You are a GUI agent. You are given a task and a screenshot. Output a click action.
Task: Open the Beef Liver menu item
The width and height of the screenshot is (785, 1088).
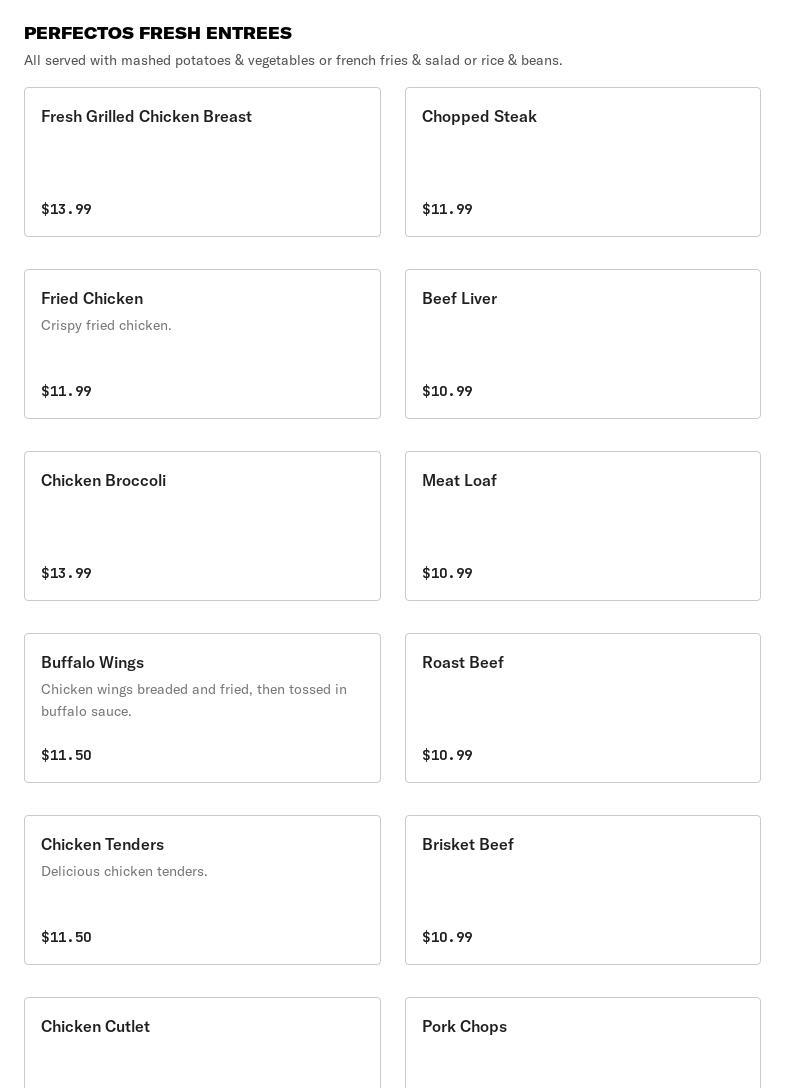582,343
